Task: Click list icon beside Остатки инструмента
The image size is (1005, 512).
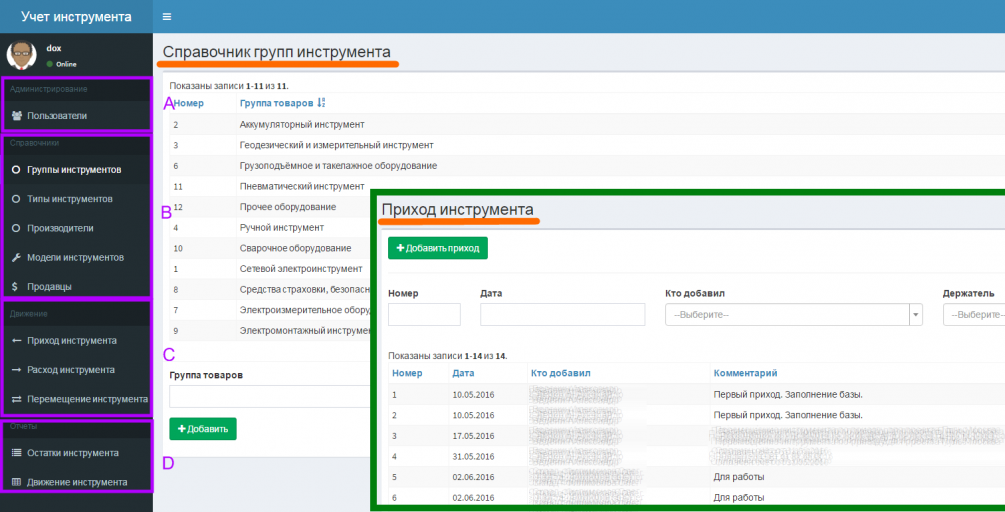Action: pos(17,452)
